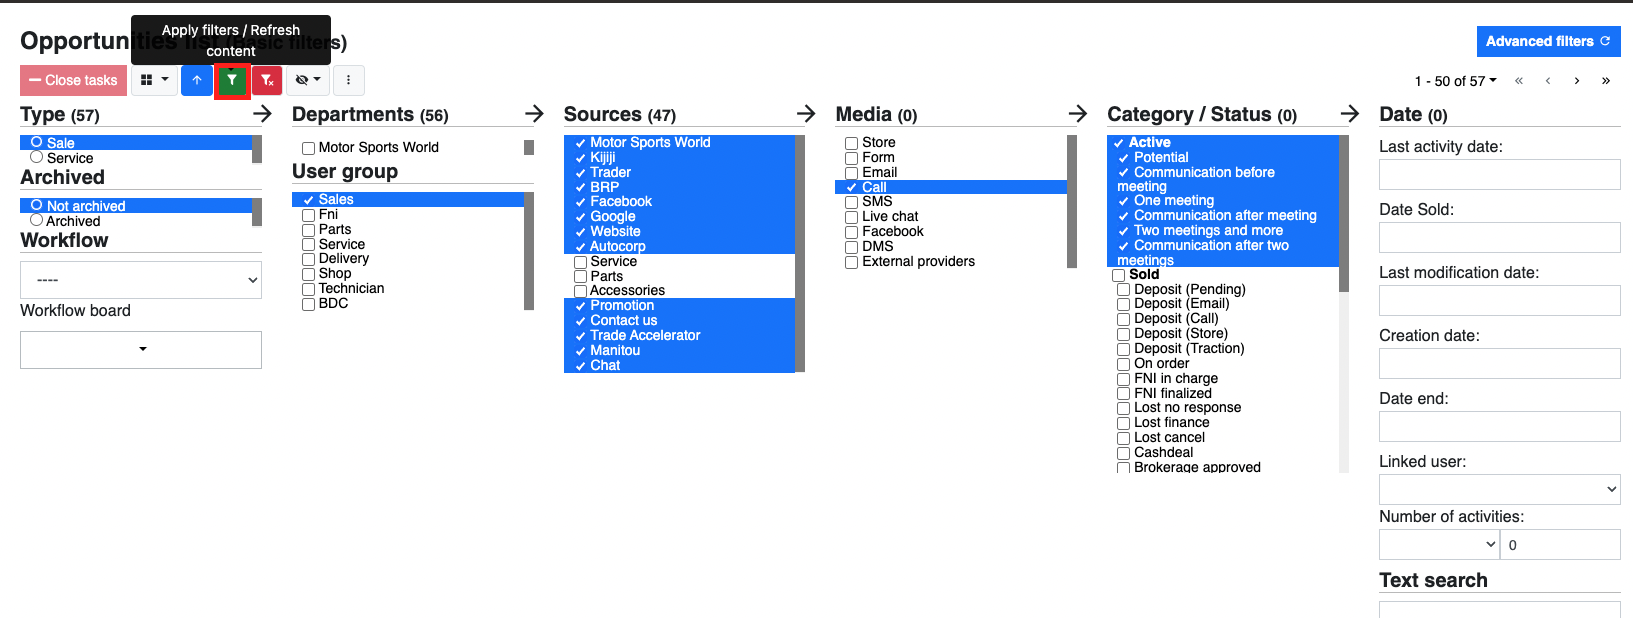Click the arrow next to Media heading
The width and height of the screenshot is (1633, 618).
coord(1078,114)
